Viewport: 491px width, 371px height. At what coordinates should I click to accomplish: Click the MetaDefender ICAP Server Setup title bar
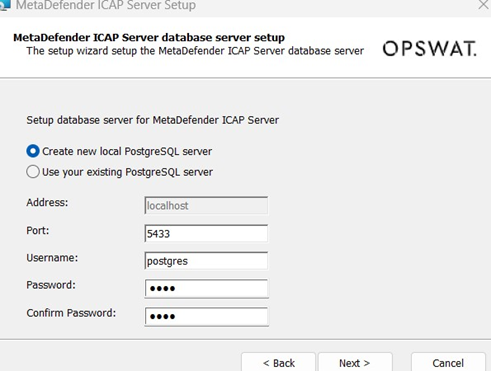233,5
